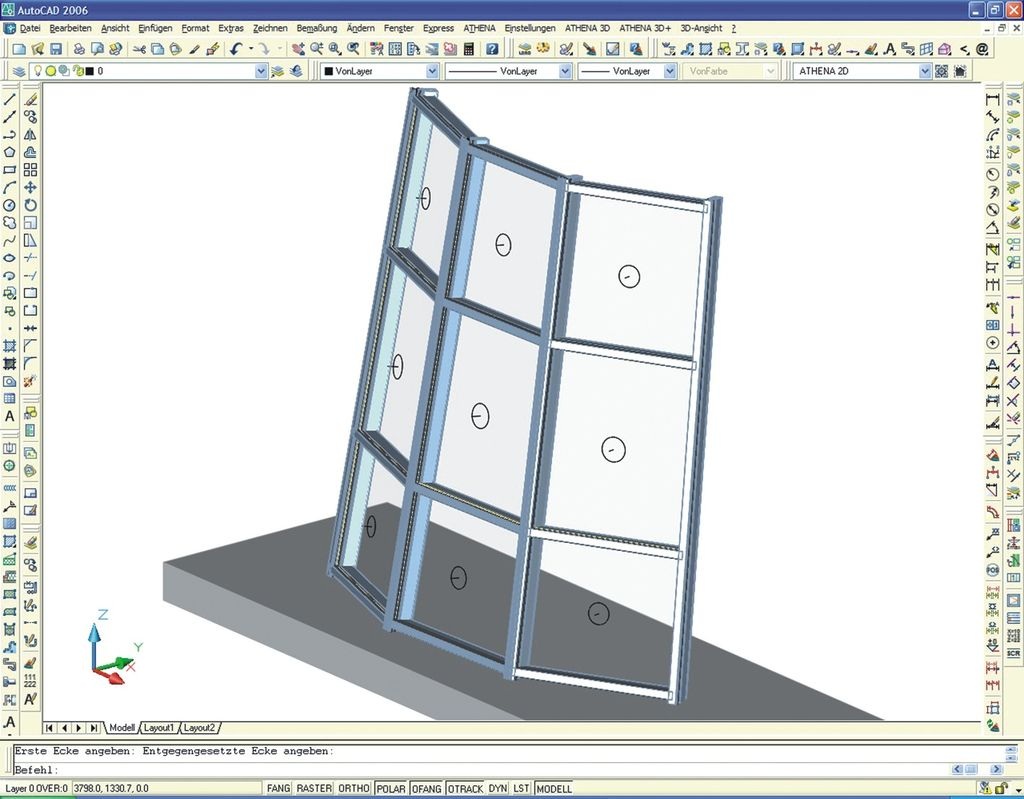
Task: Click the MODELL status bar button
Action: [x=555, y=789]
